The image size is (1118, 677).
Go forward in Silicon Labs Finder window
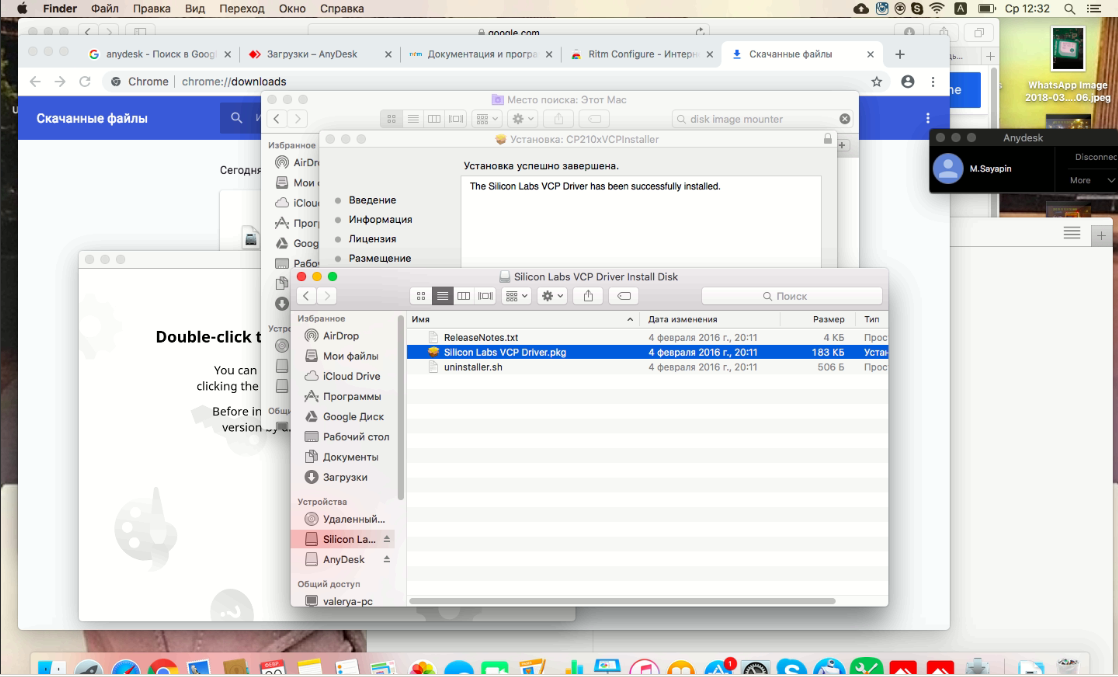click(x=327, y=296)
